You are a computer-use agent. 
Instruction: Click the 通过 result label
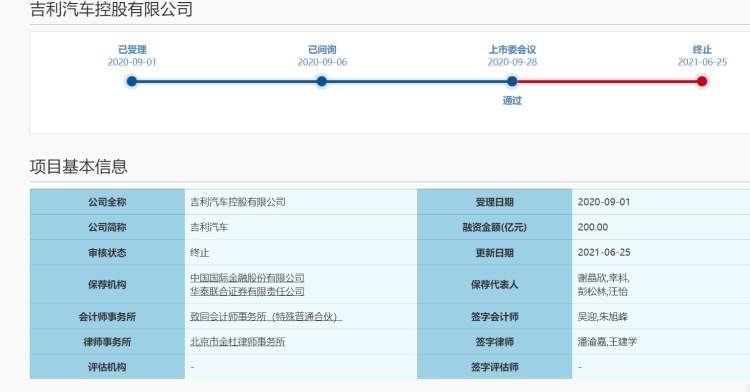(512, 100)
